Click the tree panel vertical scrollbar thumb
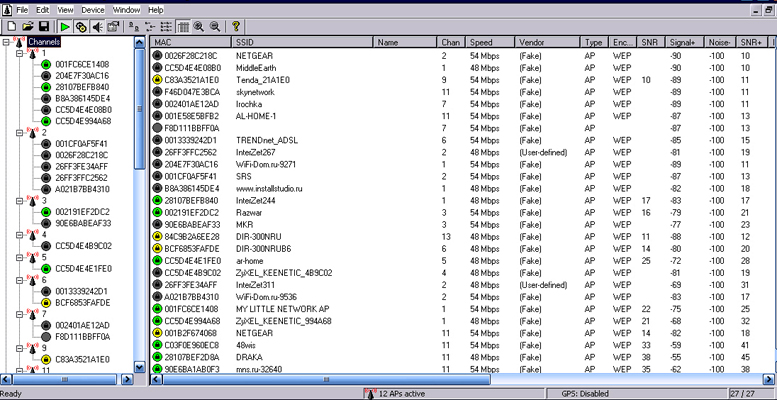The width and height of the screenshot is (777, 400). (140, 108)
